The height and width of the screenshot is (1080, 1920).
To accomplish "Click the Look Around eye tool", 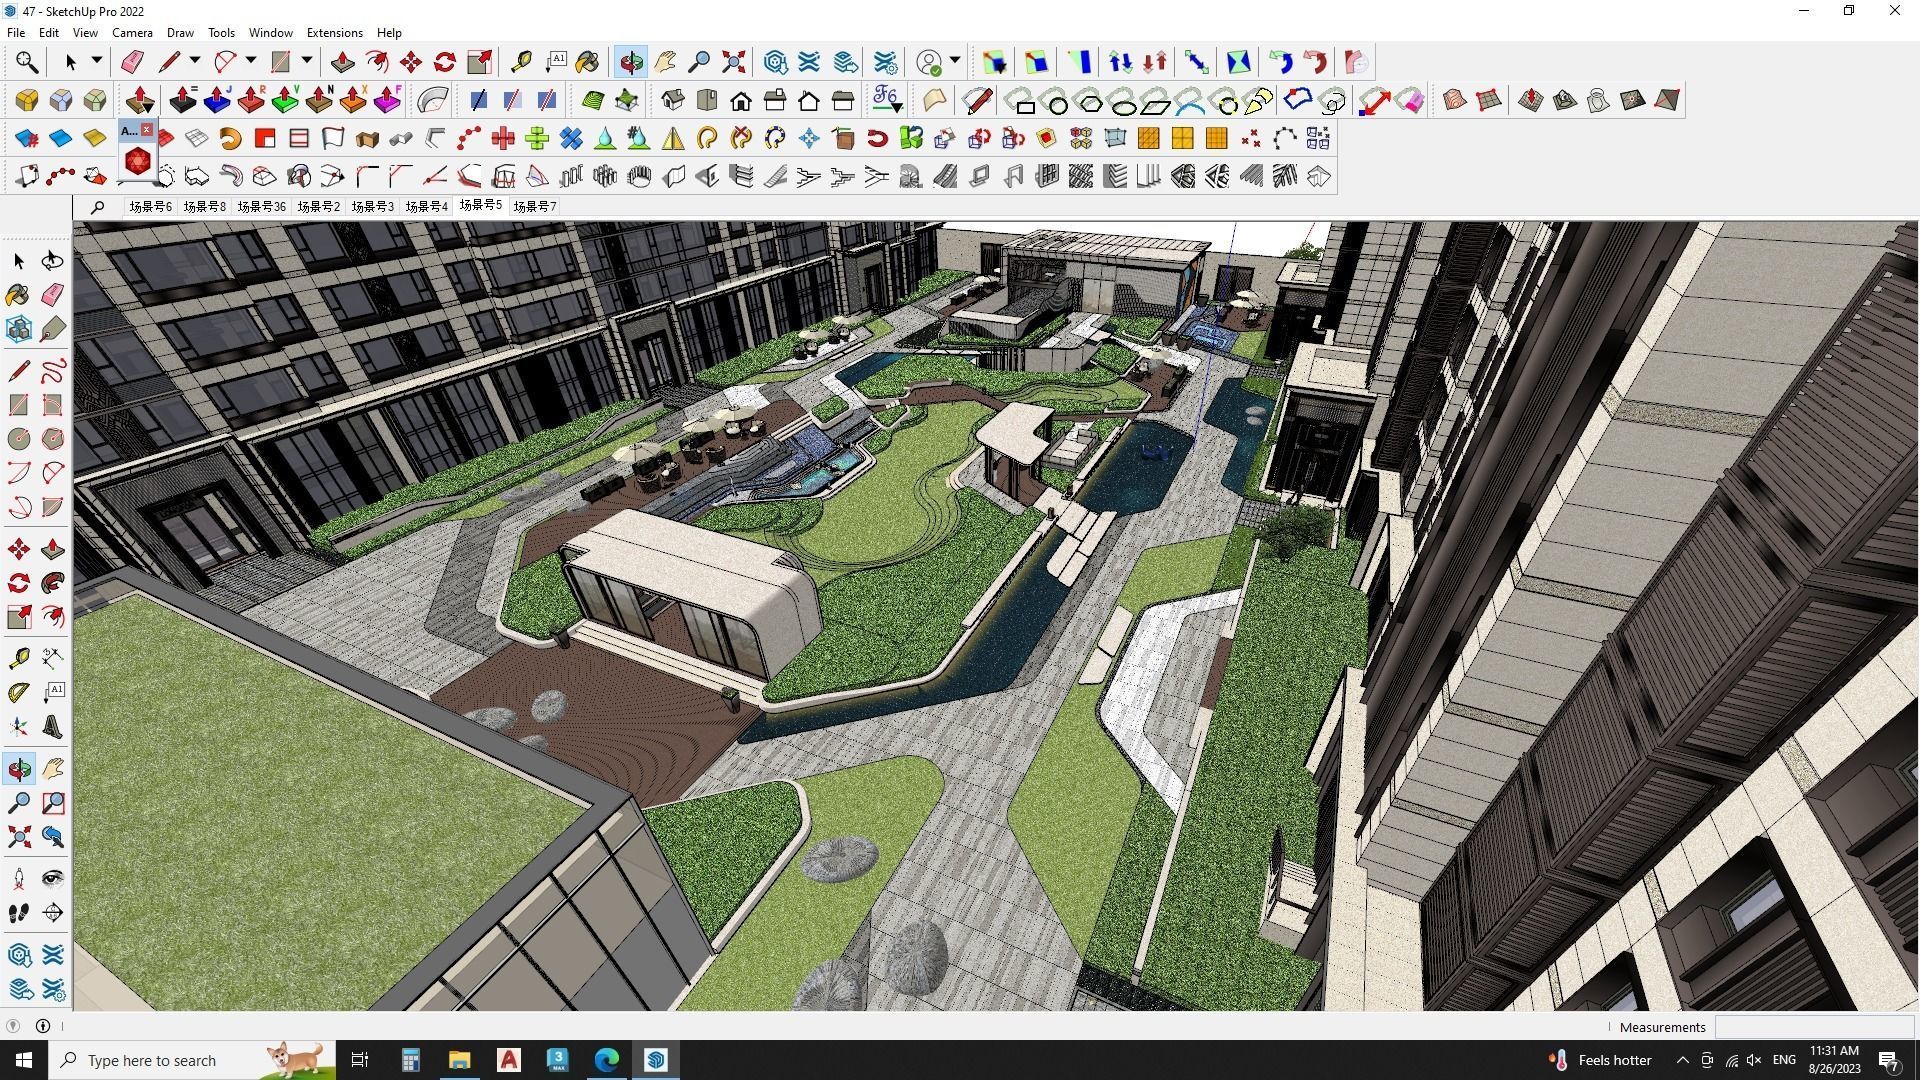I will (x=53, y=879).
